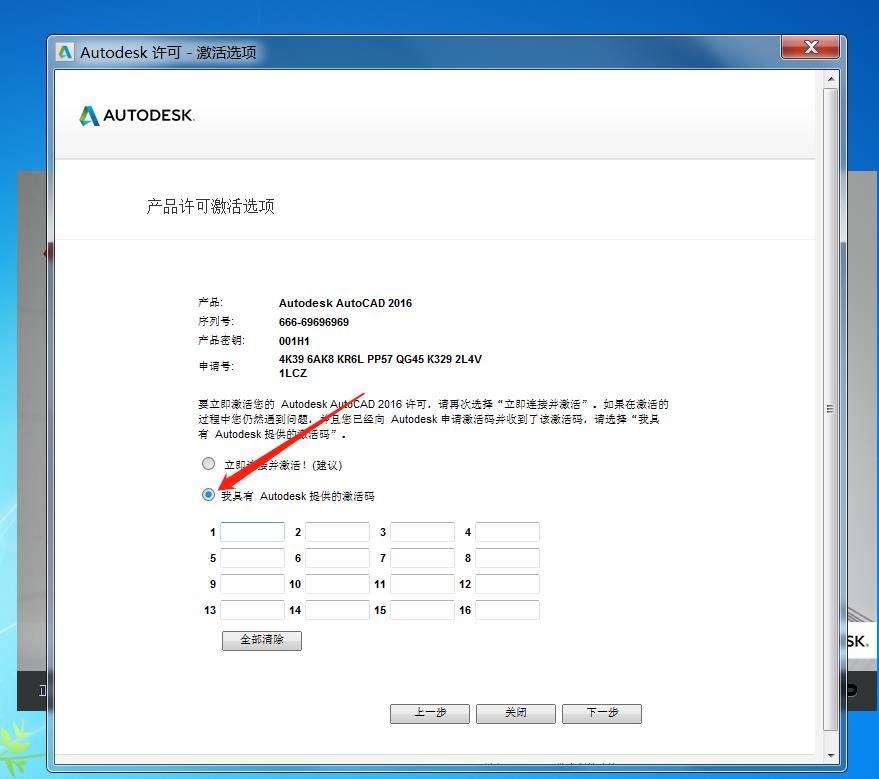Click the vertical scrollbar down arrow
The image size is (879, 779).
click(829, 753)
